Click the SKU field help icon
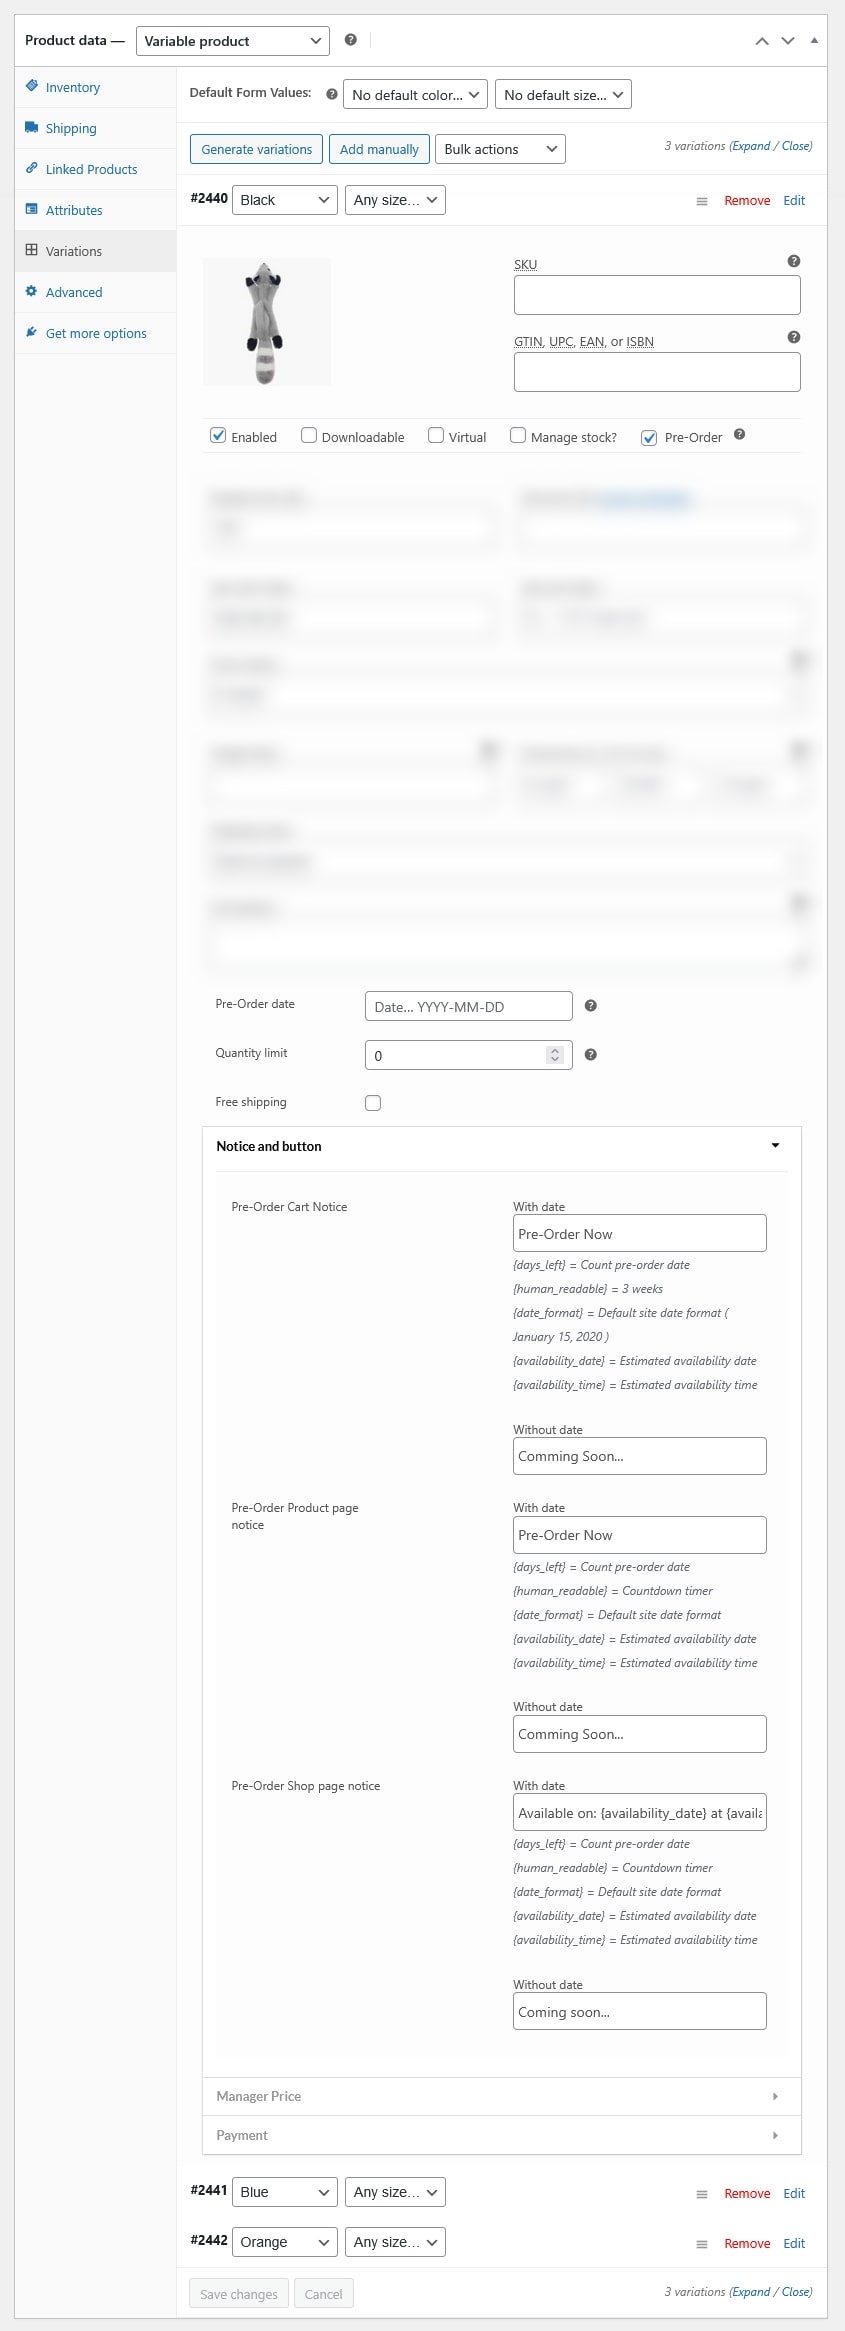 [x=793, y=261]
